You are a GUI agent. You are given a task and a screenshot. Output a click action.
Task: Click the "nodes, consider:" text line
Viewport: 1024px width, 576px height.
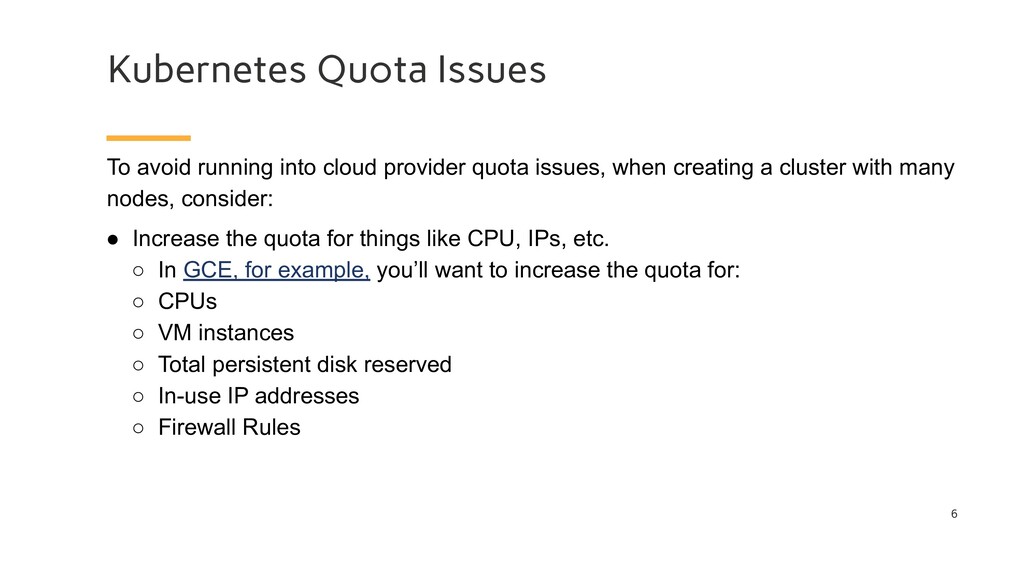point(190,199)
